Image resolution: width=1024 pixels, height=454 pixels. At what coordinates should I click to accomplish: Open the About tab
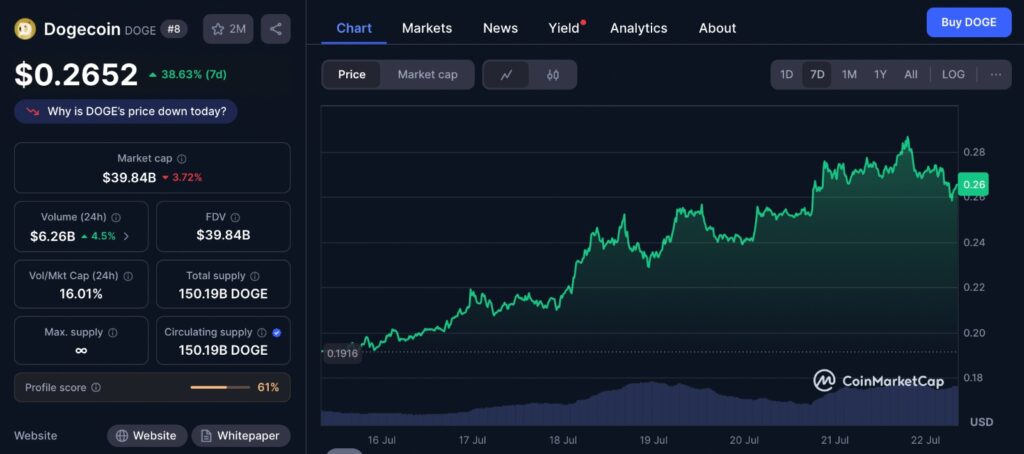click(717, 28)
